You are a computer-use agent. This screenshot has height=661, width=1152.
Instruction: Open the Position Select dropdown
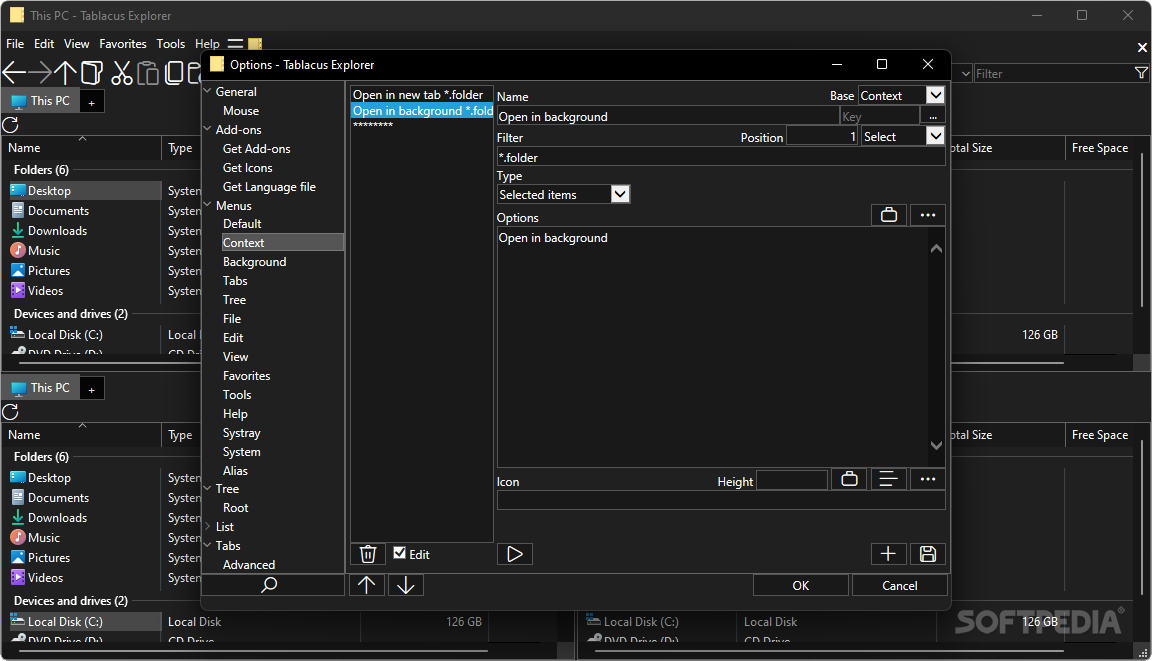[x=935, y=136]
